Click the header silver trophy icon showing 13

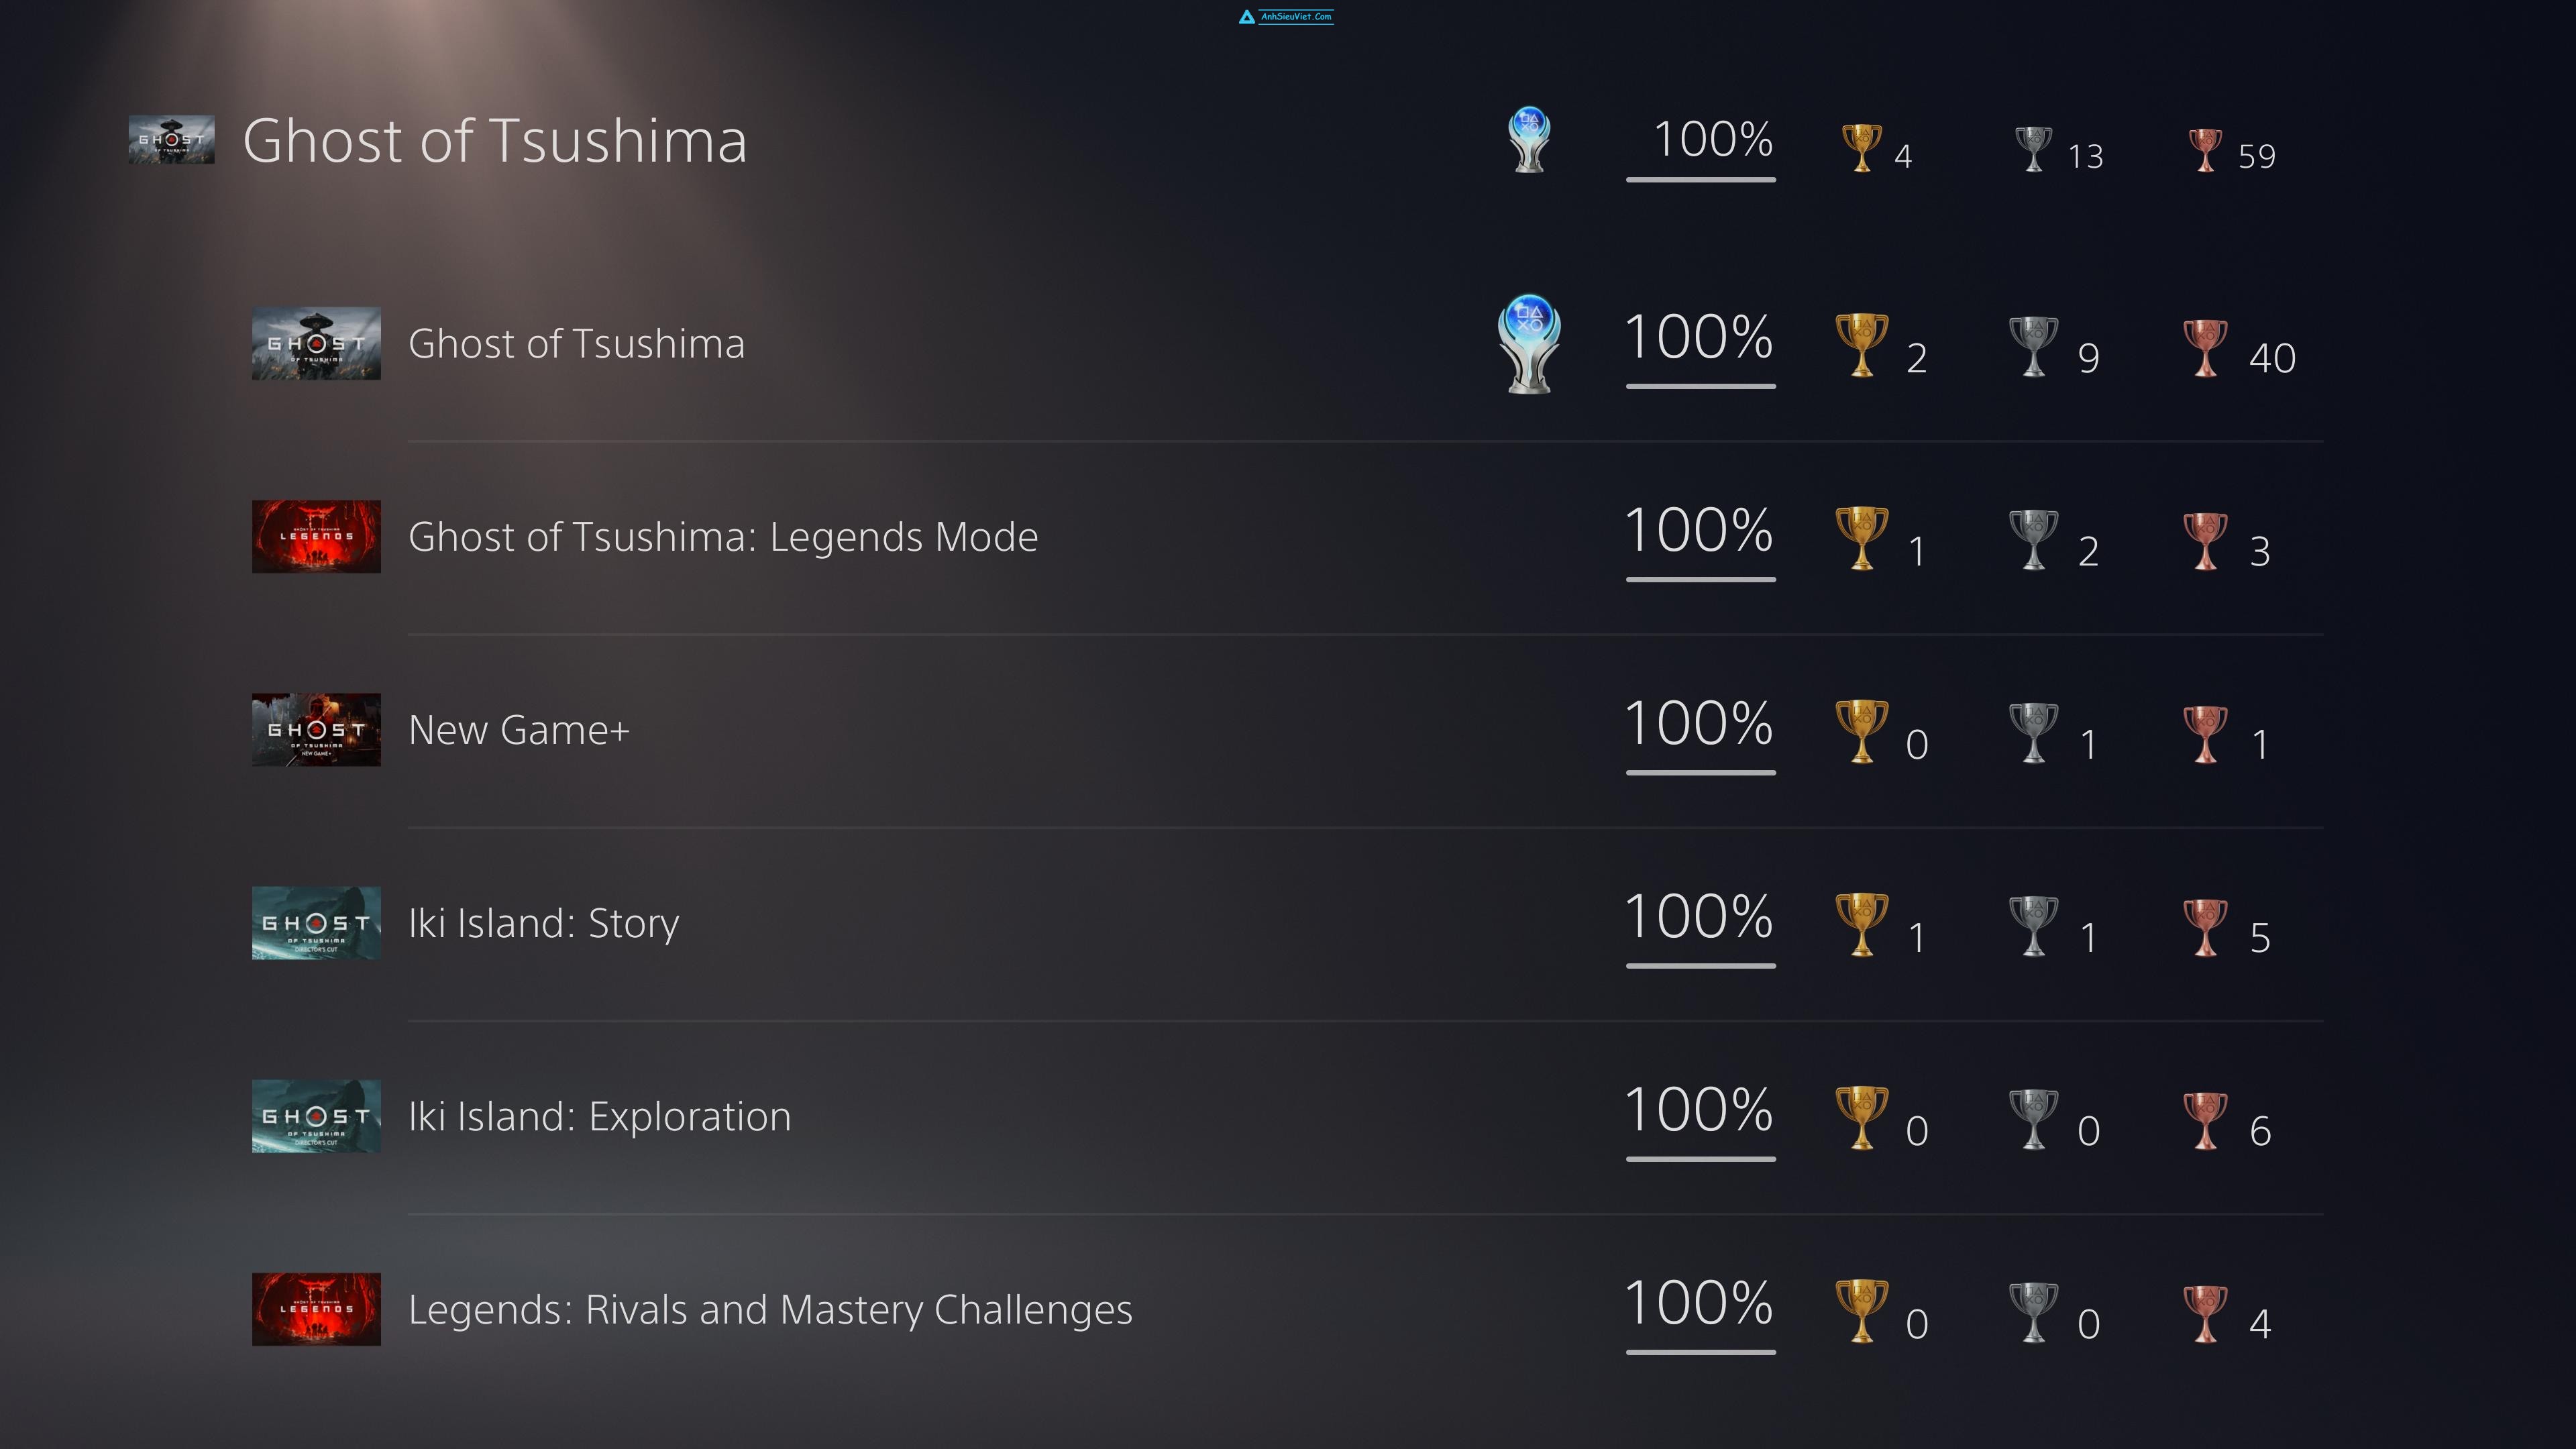(2033, 148)
